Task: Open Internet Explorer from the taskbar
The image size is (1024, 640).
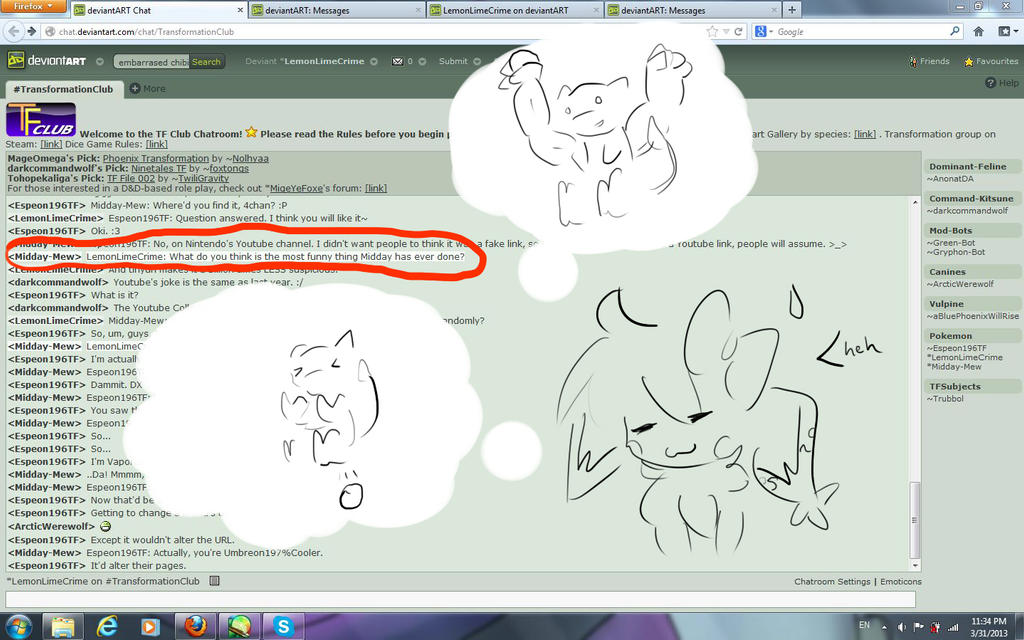Action: tap(106, 626)
